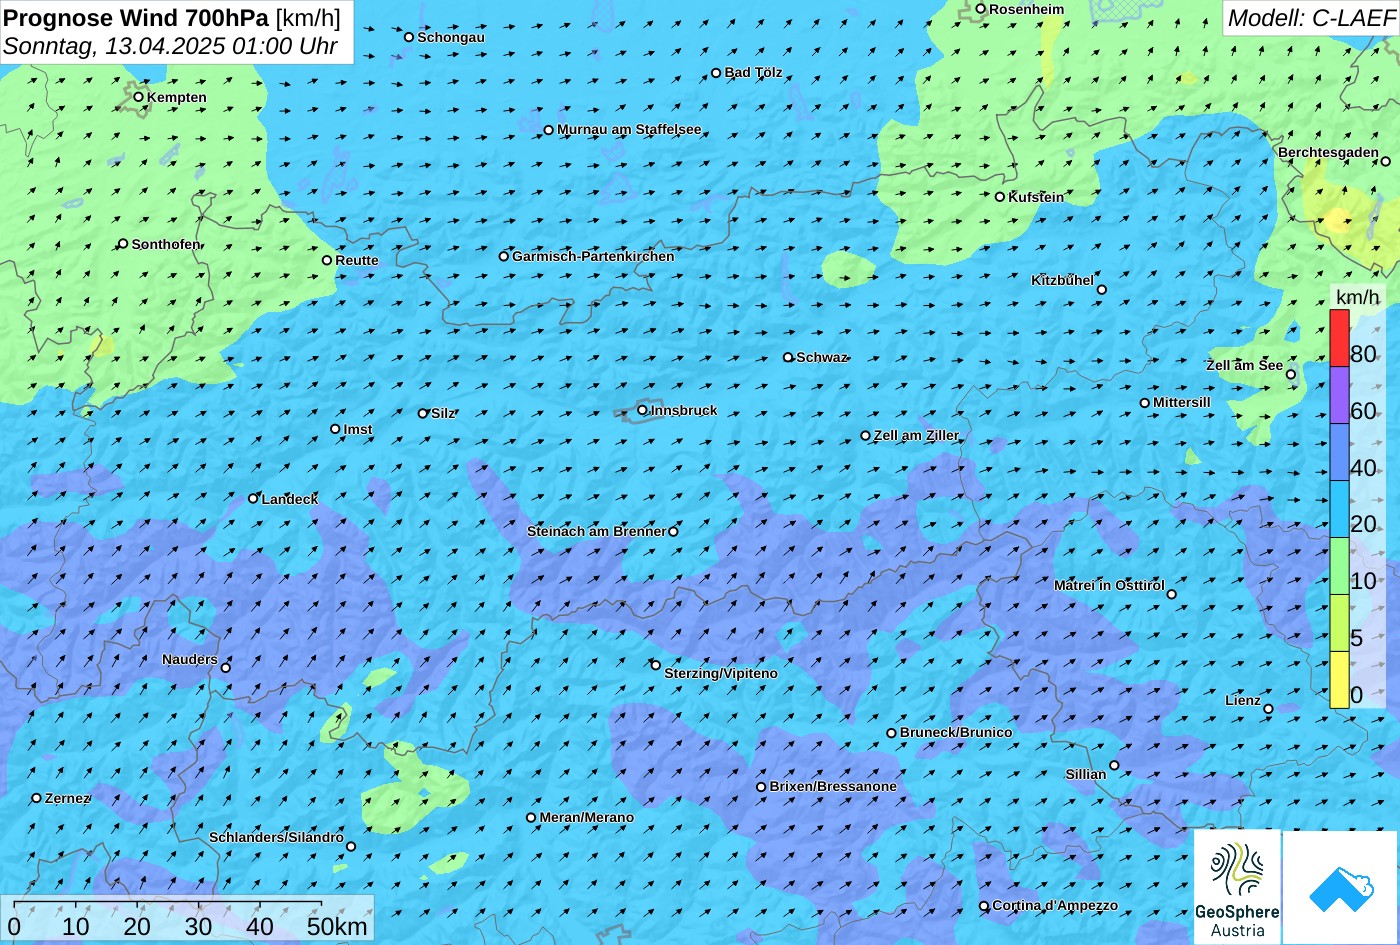Click the 'Steinach am Brenner' label
1400x945 pixels.
pyautogui.click(x=596, y=531)
